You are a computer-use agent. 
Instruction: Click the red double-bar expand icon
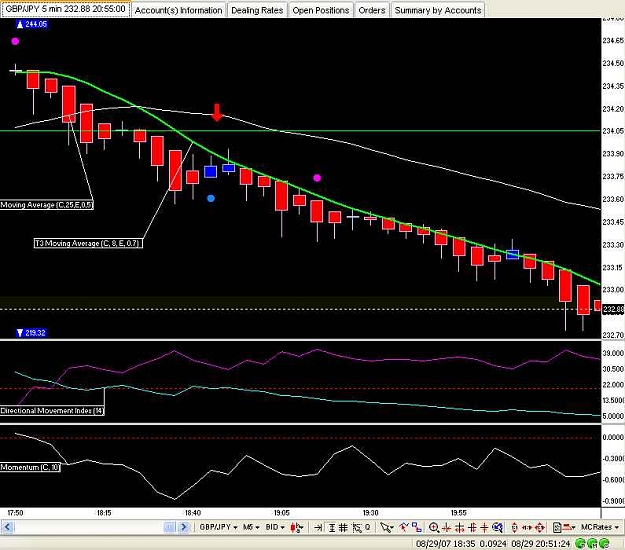[x=460, y=528]
